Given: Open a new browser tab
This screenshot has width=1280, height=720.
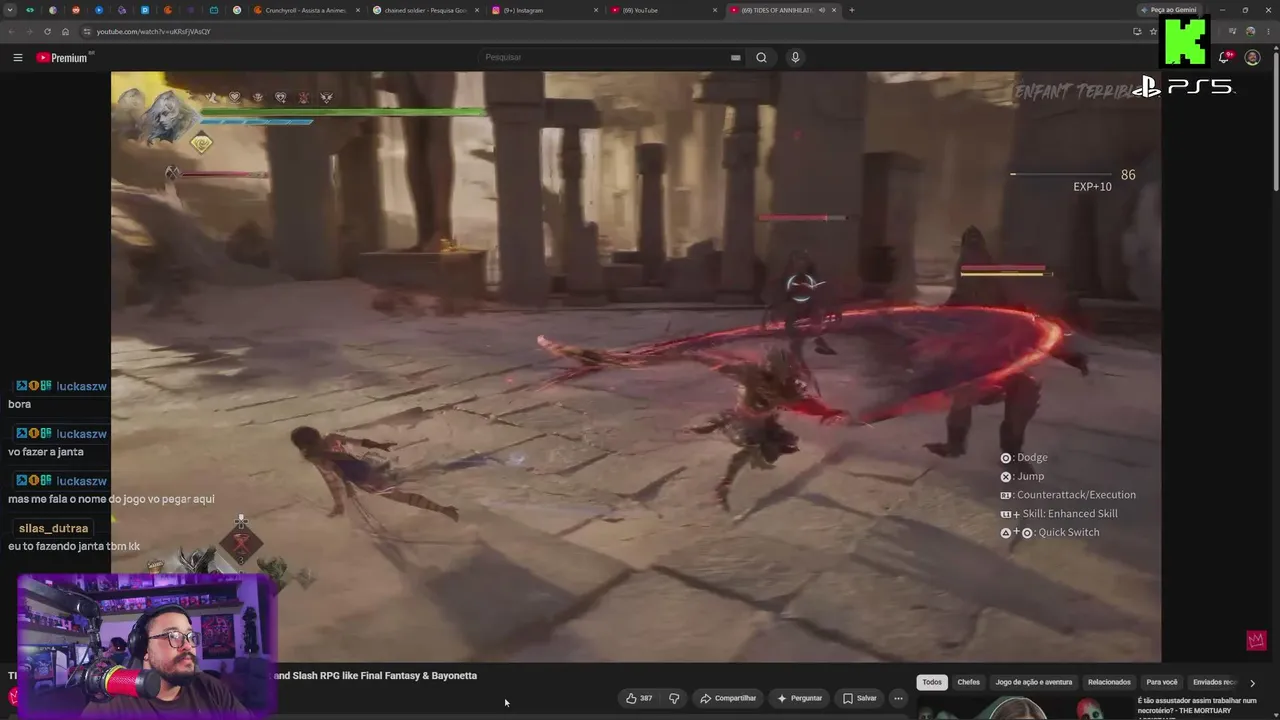Looking at the screenshot, I should coord(852,10).
